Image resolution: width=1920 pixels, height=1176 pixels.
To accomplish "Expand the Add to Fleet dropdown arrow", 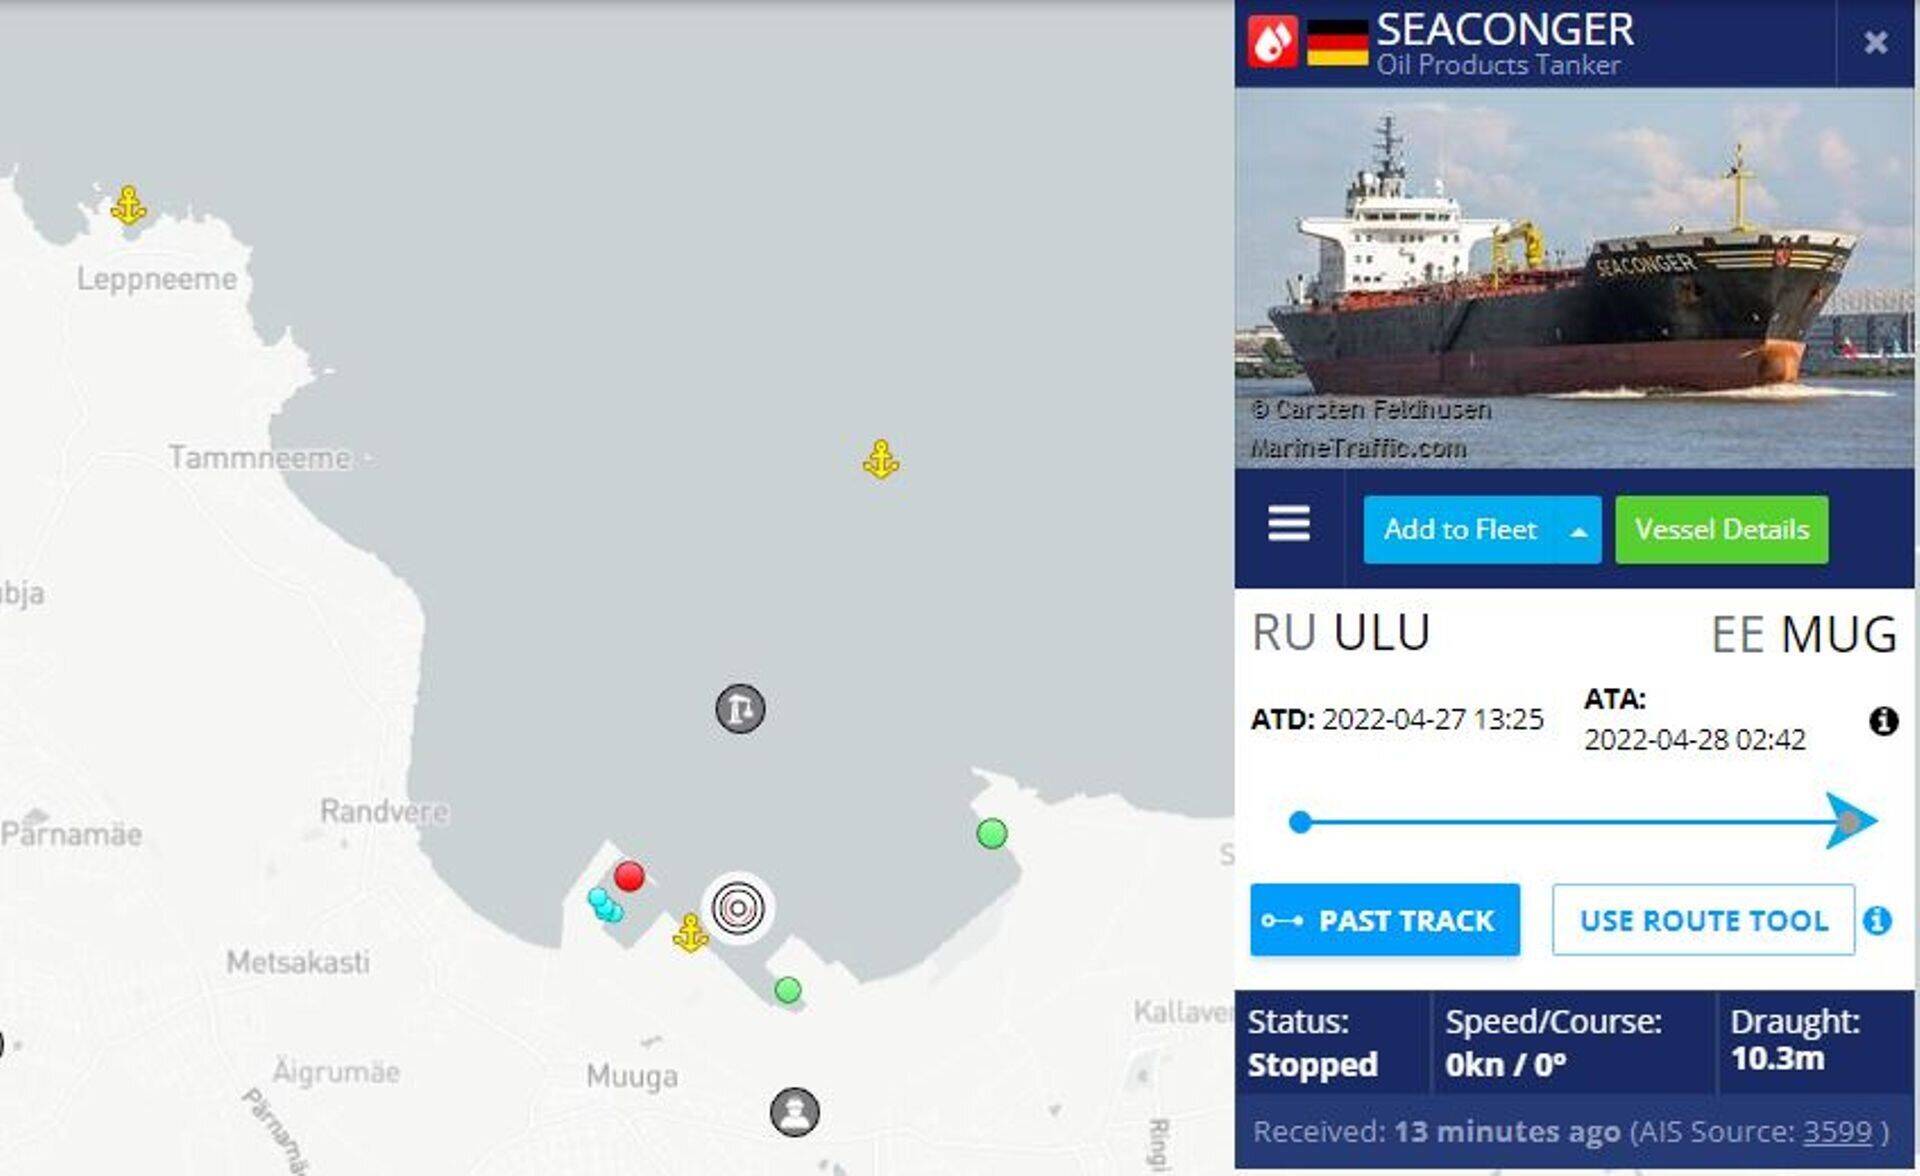I will pyautogui.click(x=1579, y=530).
